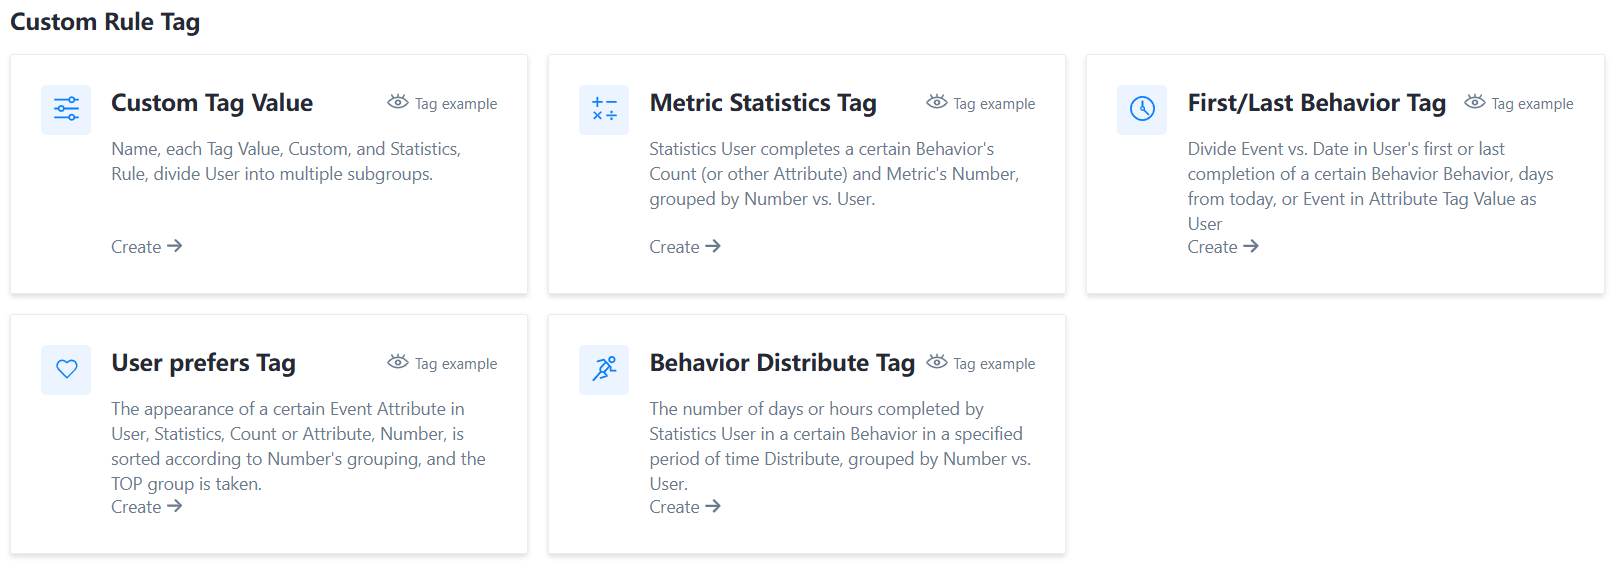This screenshot has width=1617, height=563.
Task: Select the Metric Statistics Tag card title
Action: (x=762, y=103)
